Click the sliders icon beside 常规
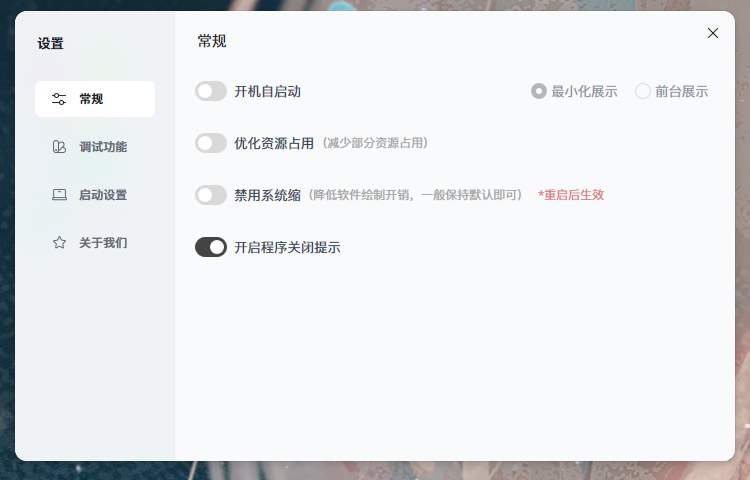Screen dimensions: 750x480 point(59,99)
